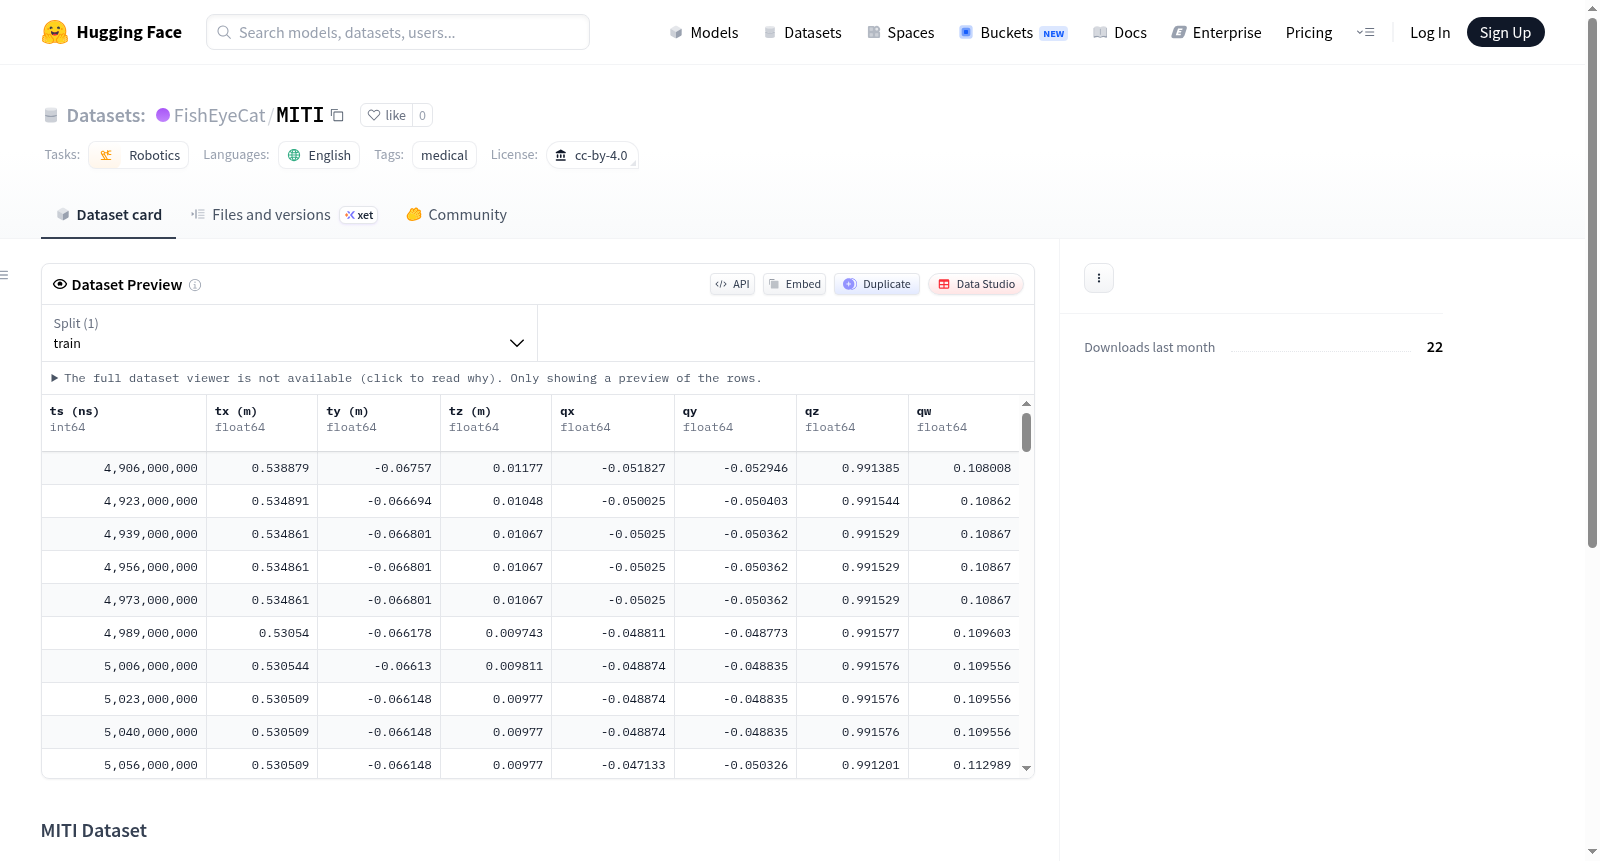Click the like count number
1600x861 pixels.
pos(423,115)
